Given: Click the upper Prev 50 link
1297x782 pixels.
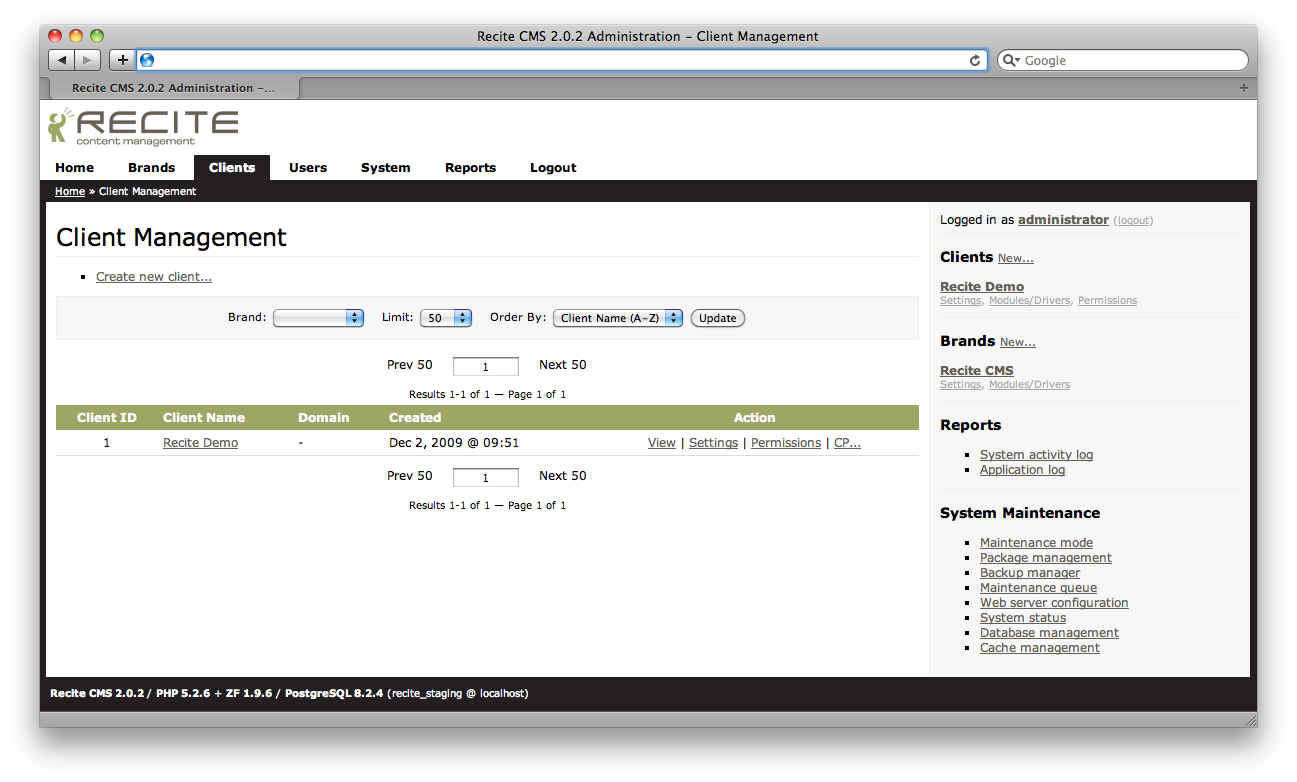Looking at the screenshot, I should pyautogui.click(x=410, y=365).
